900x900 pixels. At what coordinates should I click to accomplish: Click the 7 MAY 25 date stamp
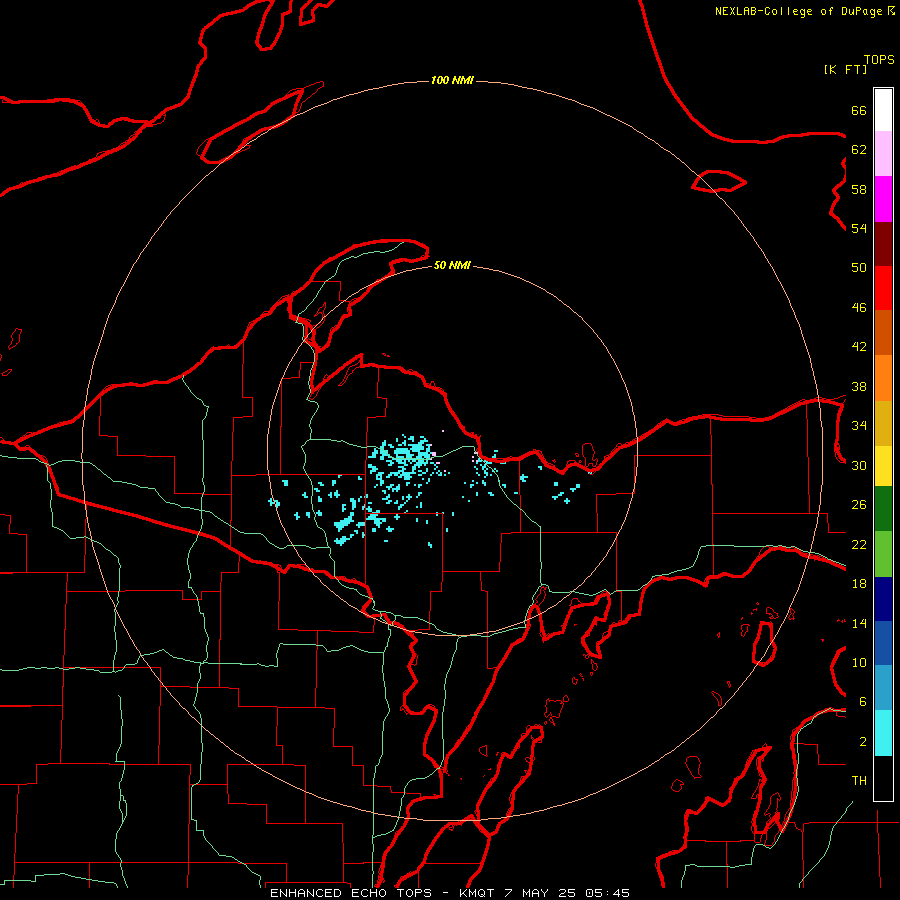click(541, 893)
